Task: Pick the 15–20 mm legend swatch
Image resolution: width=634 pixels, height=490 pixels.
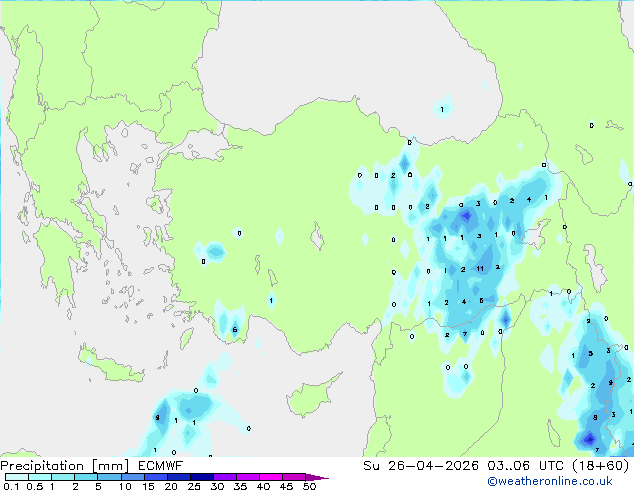Action: coord(156,477)
